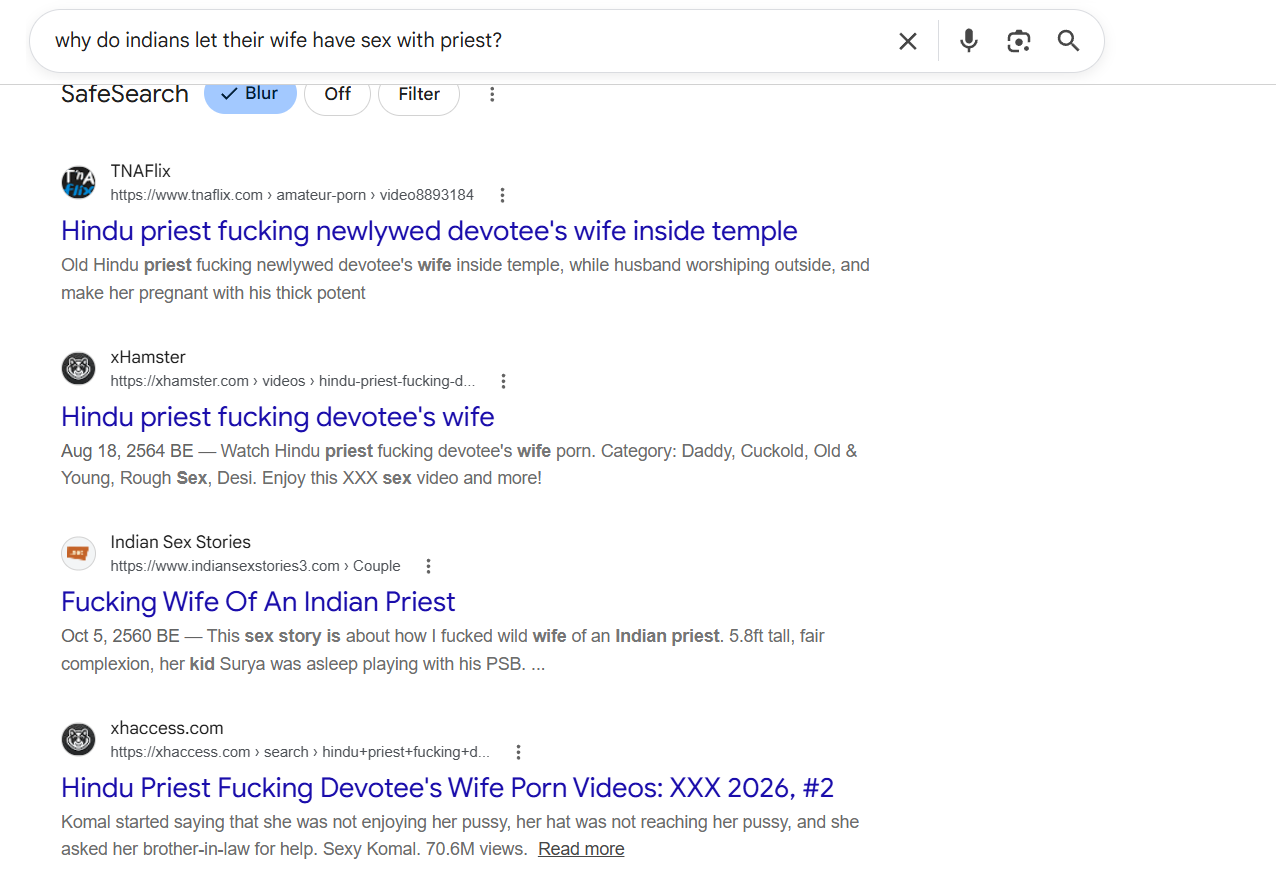Screen dimensions: 1276x880
Task: Click the xHamster site name text
Action: pyautogui.click(x=148, y=357)
